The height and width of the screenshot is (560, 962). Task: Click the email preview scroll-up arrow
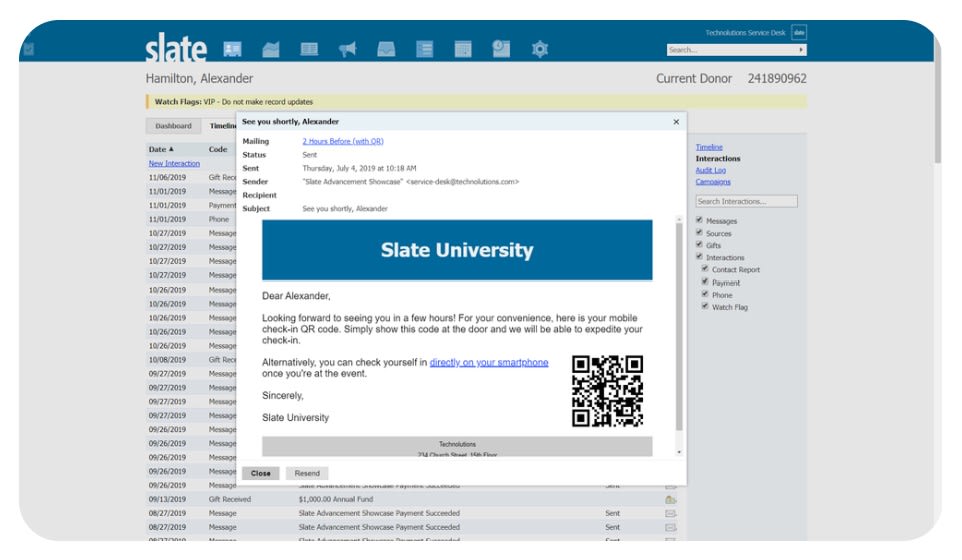point(679,219)
